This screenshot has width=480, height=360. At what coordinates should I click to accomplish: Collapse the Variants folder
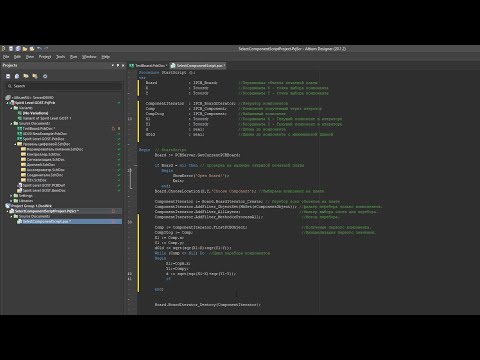(11, 108)
